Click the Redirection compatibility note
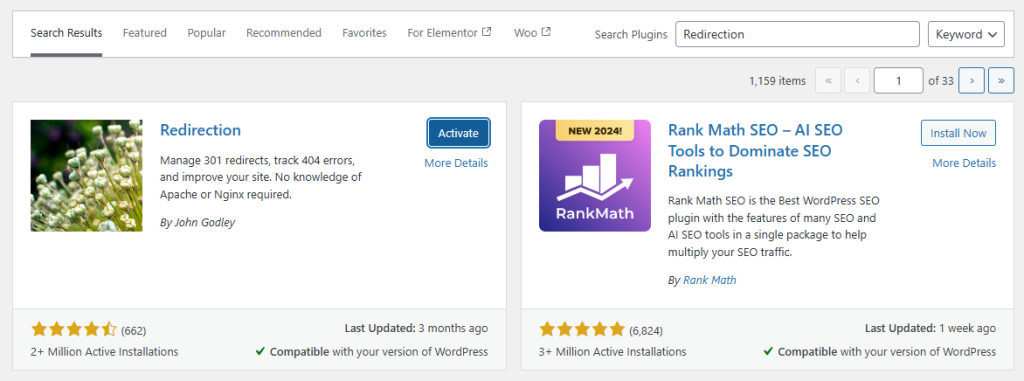This screenshot has width=1024, height=381. (x=372, y=352)
